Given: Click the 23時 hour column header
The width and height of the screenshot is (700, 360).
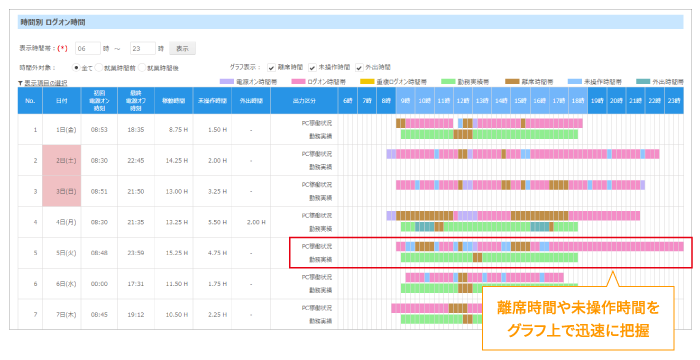Looking at the screenshot, I should (674, 101).
